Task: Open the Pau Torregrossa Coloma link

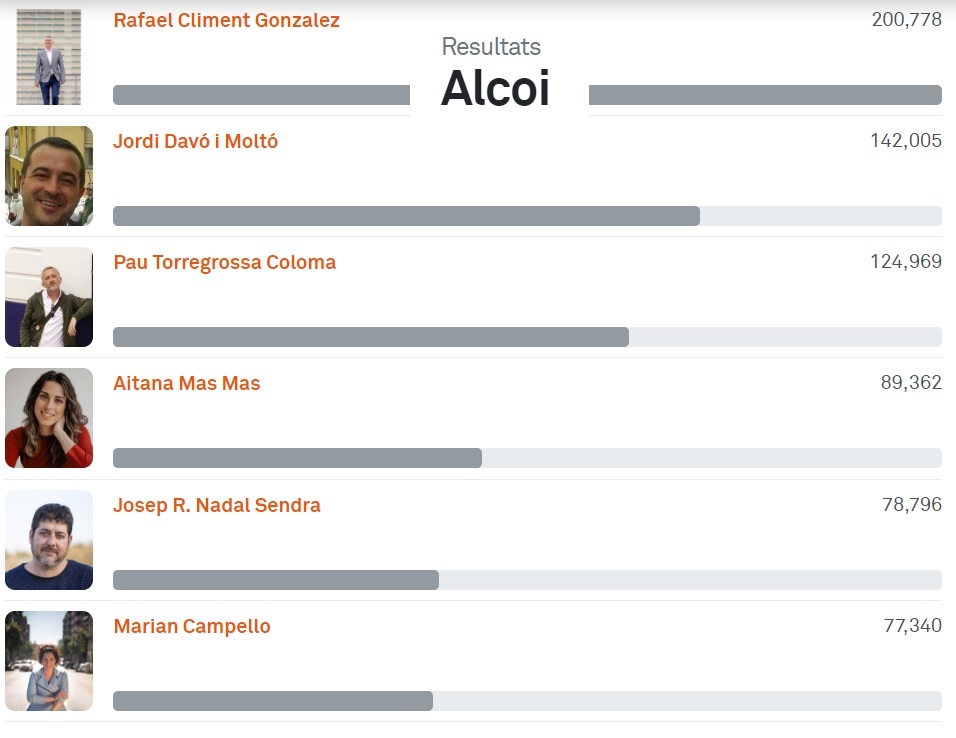Action: click(x=224, y=262)
